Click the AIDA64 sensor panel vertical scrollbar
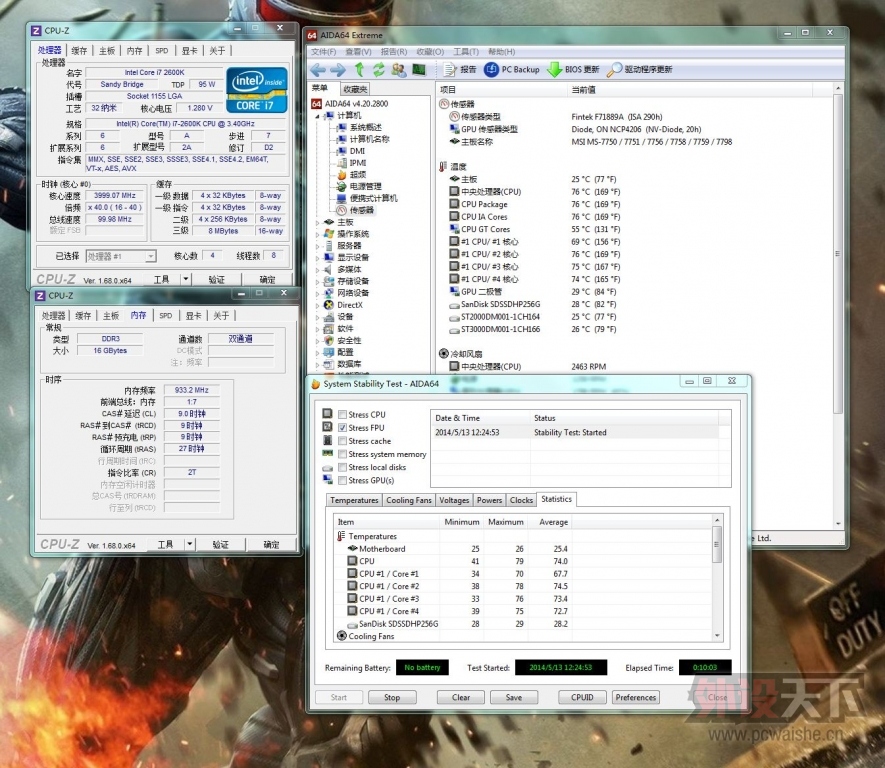Screen dimensions: 885x768 pyautogui.click(x=838, y=306)
